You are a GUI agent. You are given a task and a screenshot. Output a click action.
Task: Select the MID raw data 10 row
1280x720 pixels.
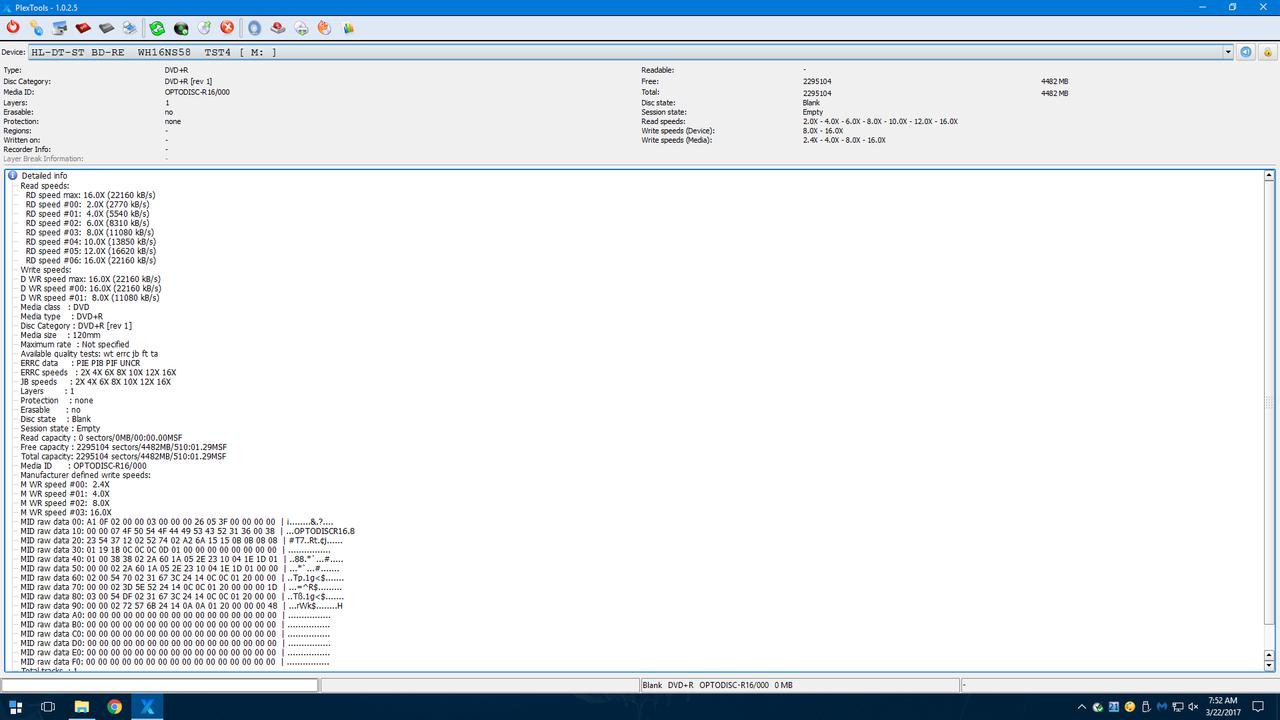point(188,531)
